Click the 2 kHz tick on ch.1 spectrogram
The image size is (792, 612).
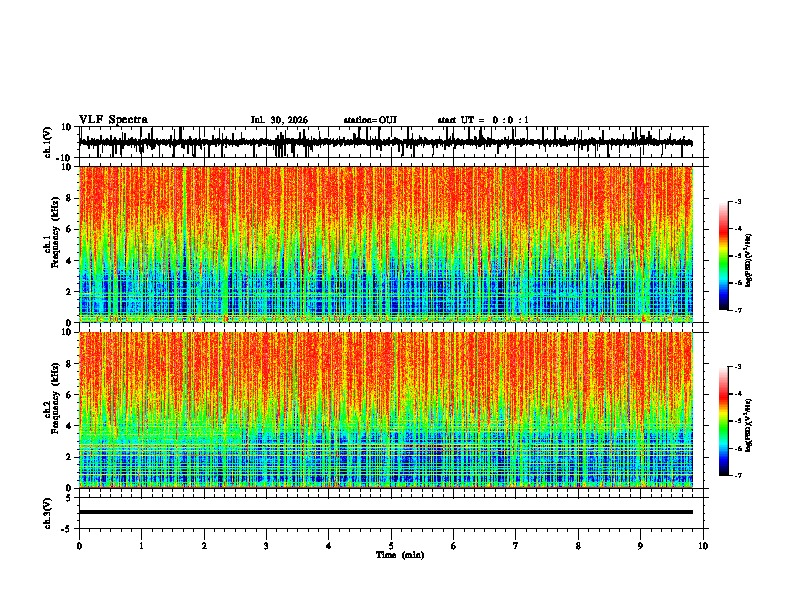[69, 292]
